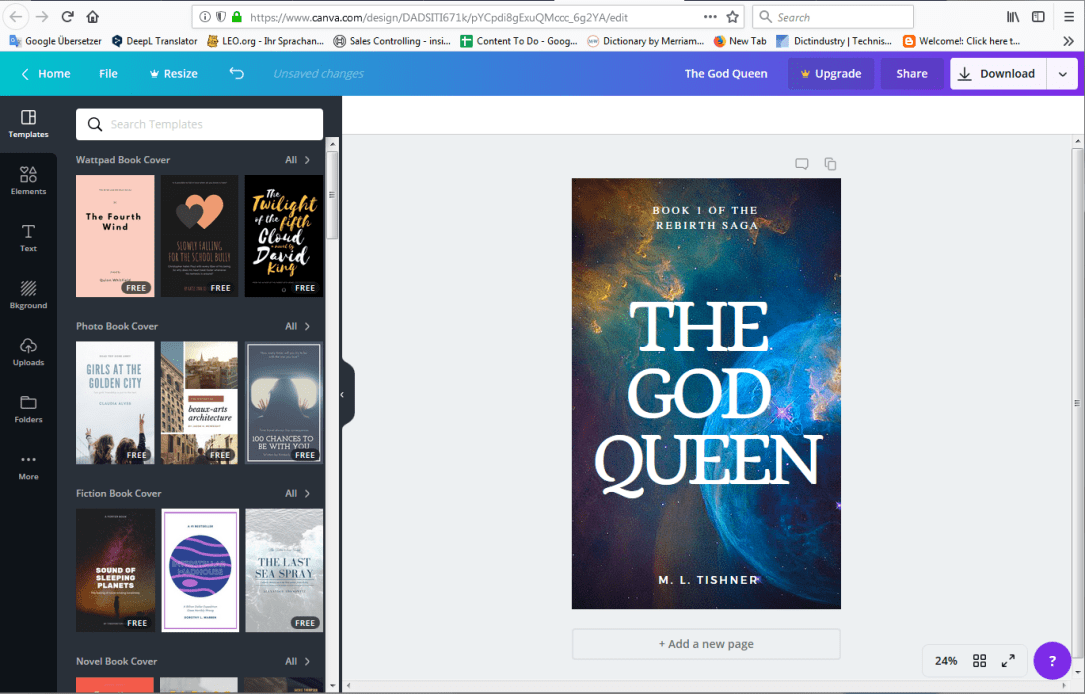
Task: Open the Uploads panel
Action: pos(28,353)
